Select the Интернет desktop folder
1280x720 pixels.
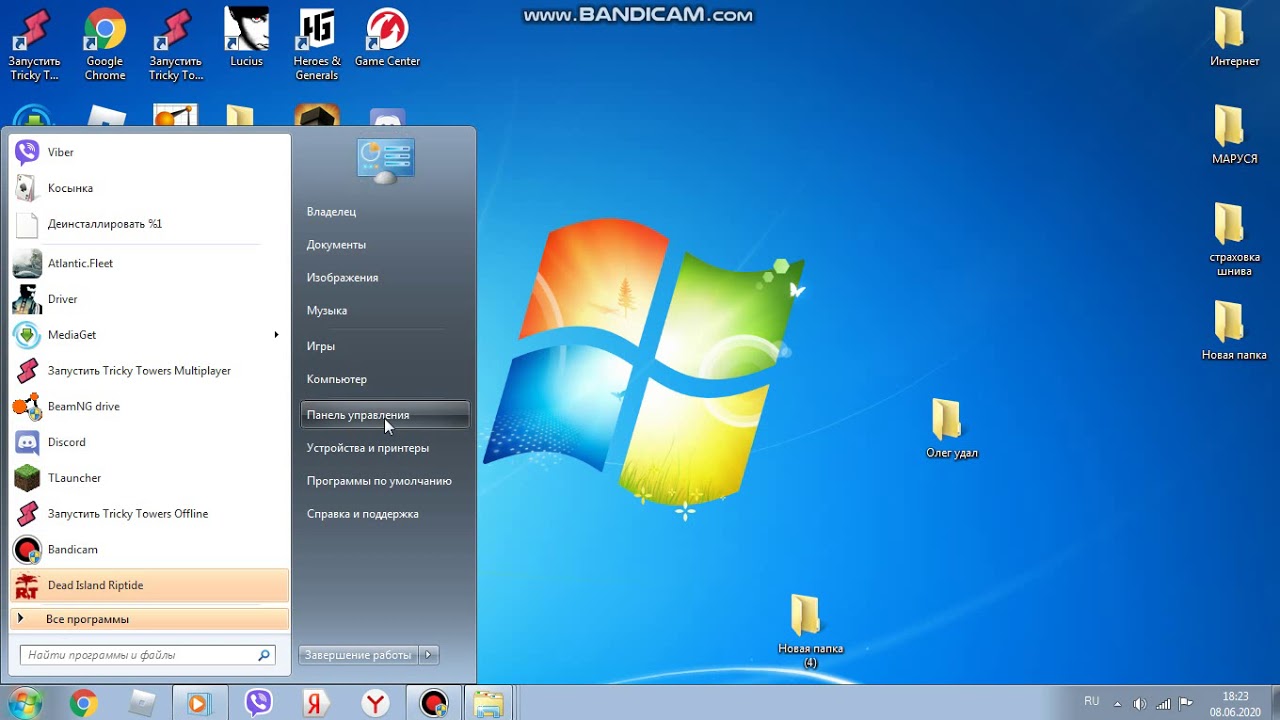1235,38
